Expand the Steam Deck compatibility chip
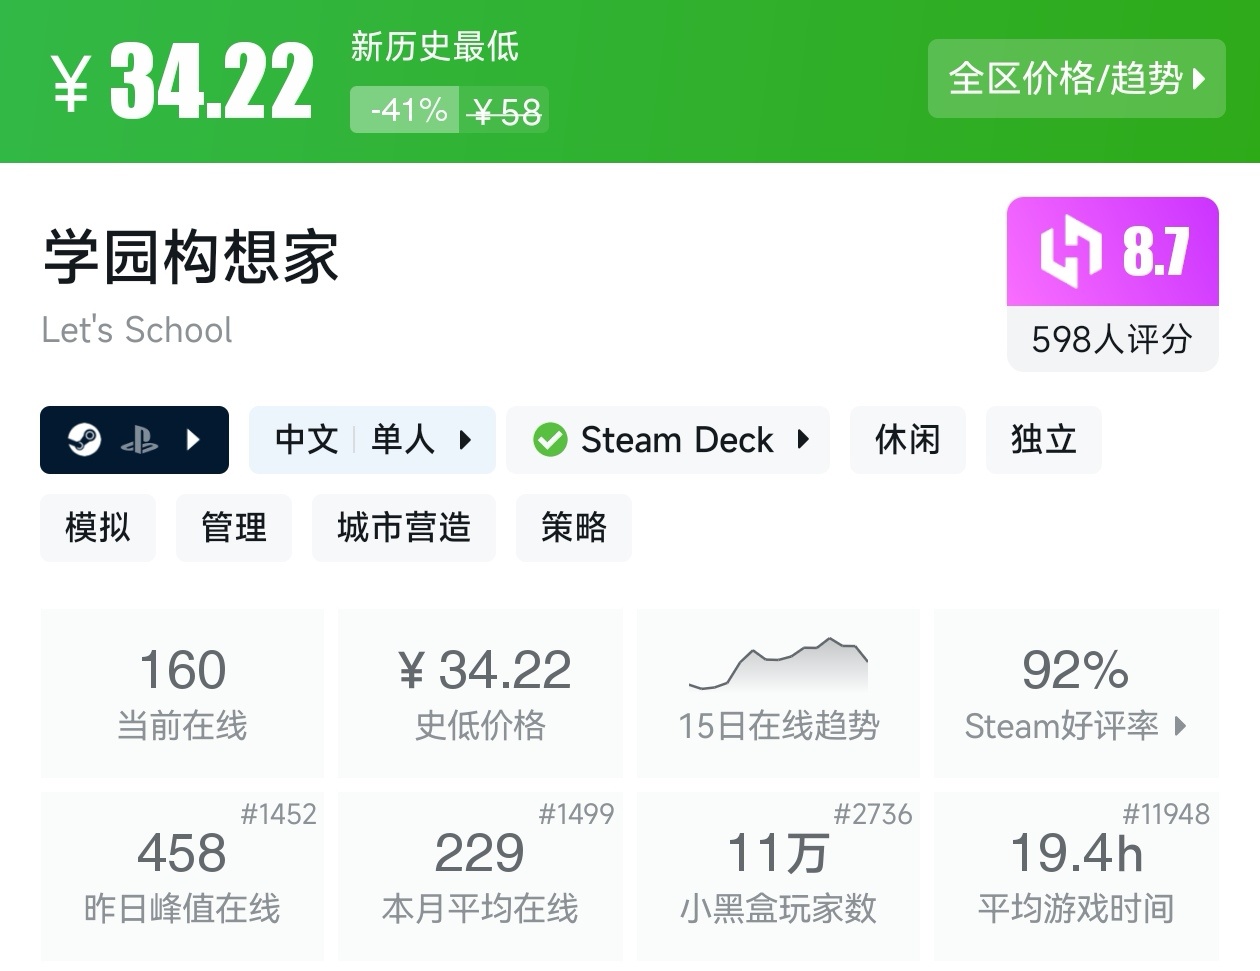Viewport: 1260px width, 971px height. tap(668, 439)
